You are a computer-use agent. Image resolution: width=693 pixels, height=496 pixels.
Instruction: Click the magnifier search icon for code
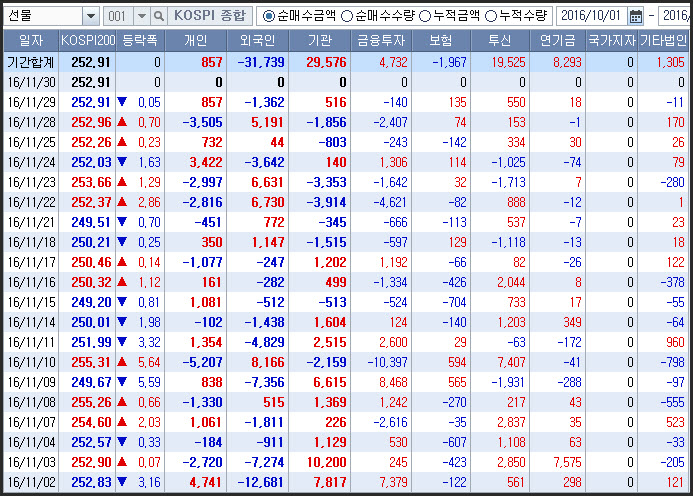(158, 16)
